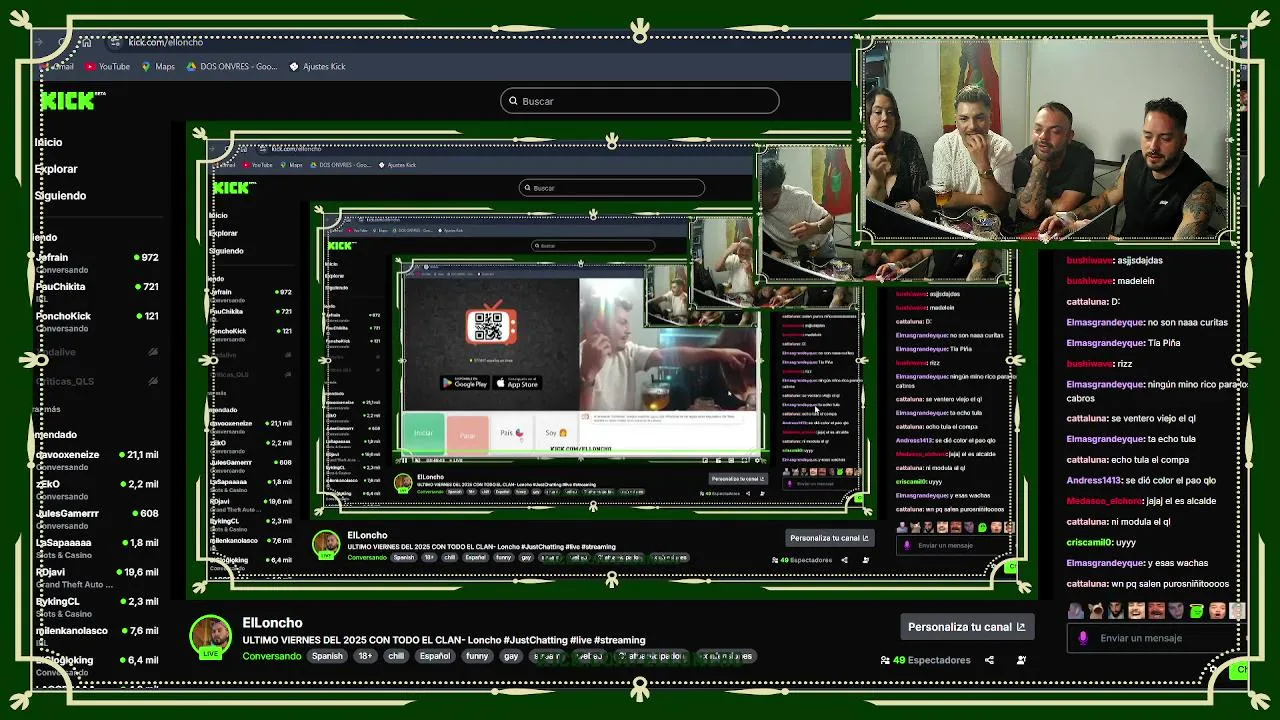Click the purple icon in the message box
This screenshot has width=1280, height=720.
(1083, 638)
